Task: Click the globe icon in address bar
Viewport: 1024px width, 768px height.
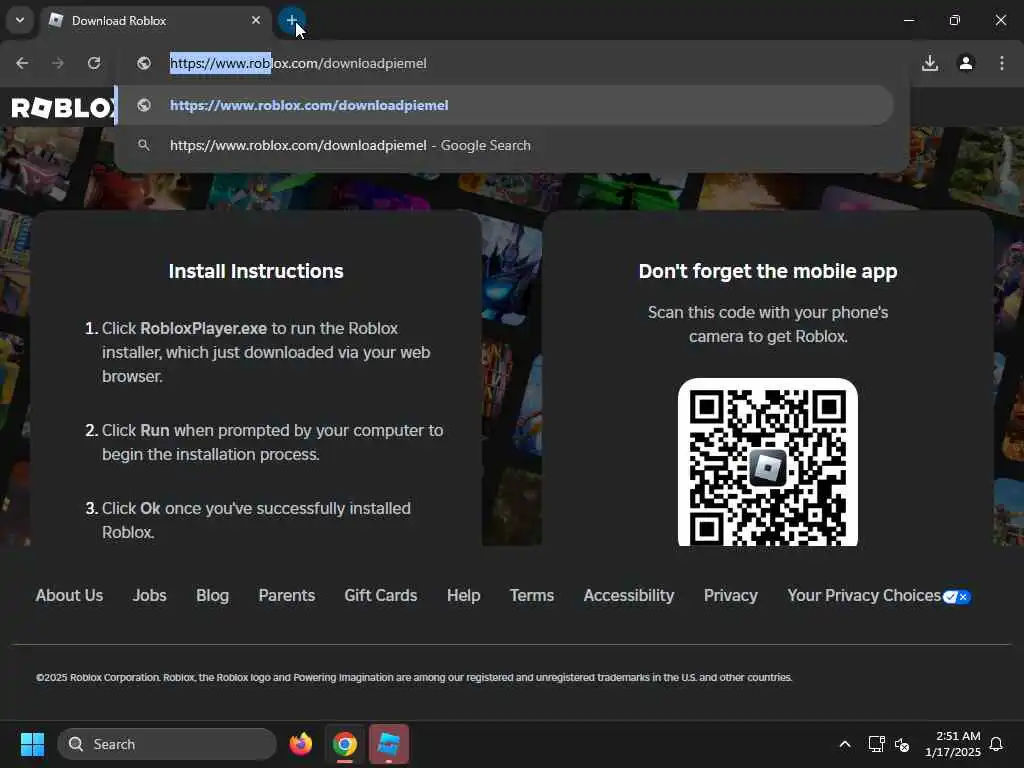Action: pos(144,63)
